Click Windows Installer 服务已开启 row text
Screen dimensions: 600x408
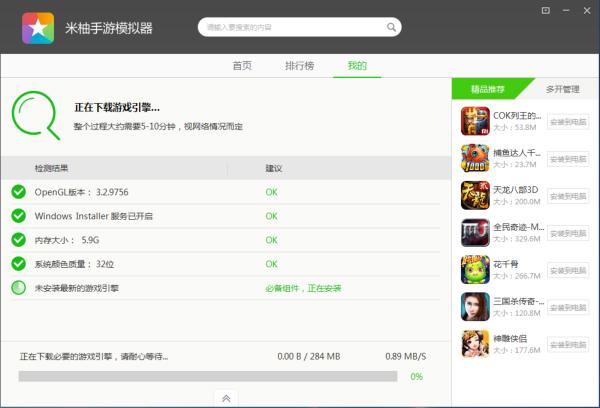coord(93,216)
